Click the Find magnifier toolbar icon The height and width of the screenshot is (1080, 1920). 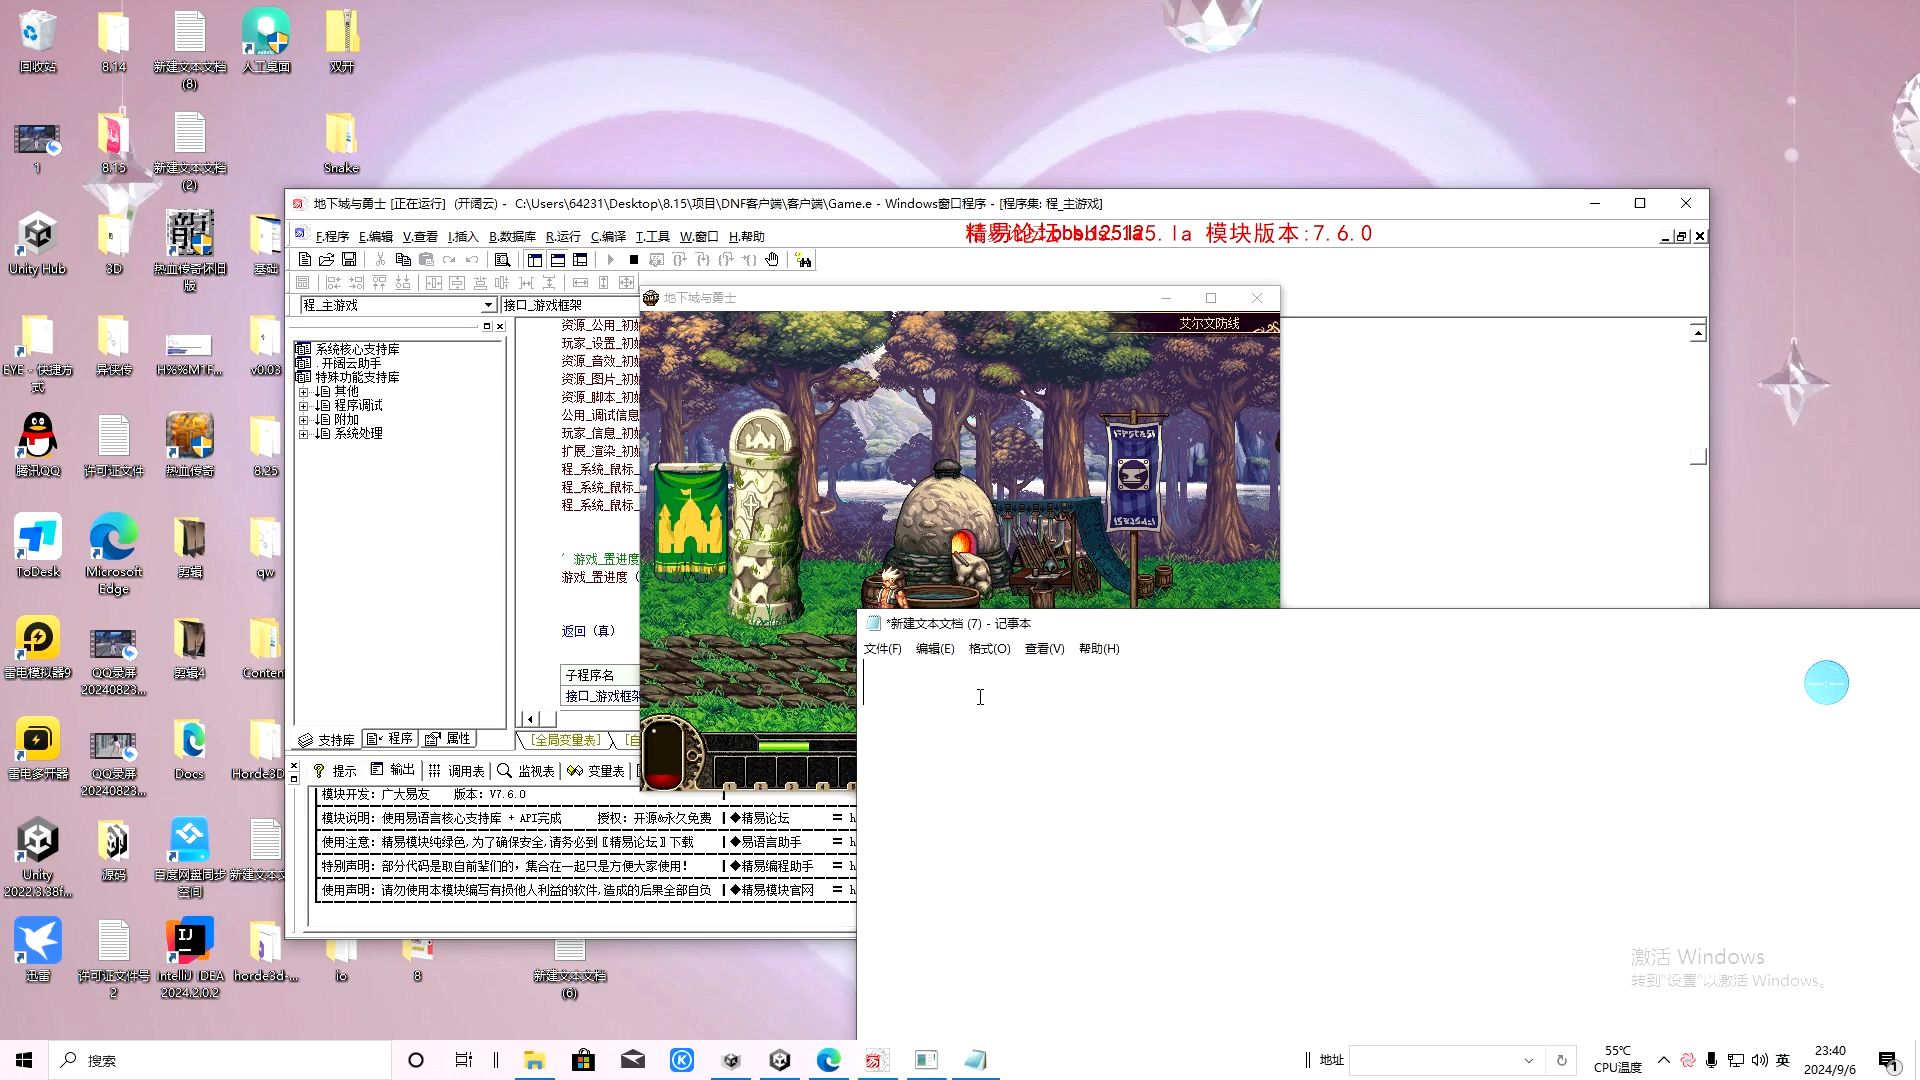pos(503,260)
